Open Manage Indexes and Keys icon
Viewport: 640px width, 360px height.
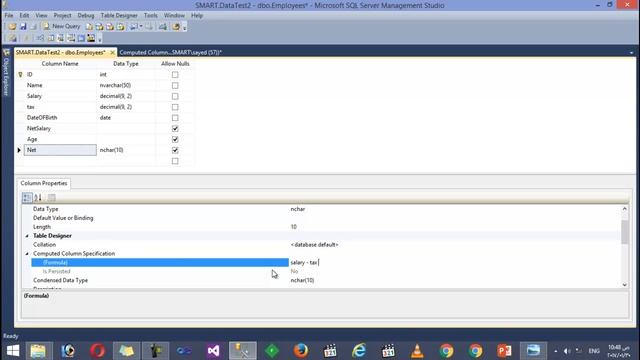point(51,38)
